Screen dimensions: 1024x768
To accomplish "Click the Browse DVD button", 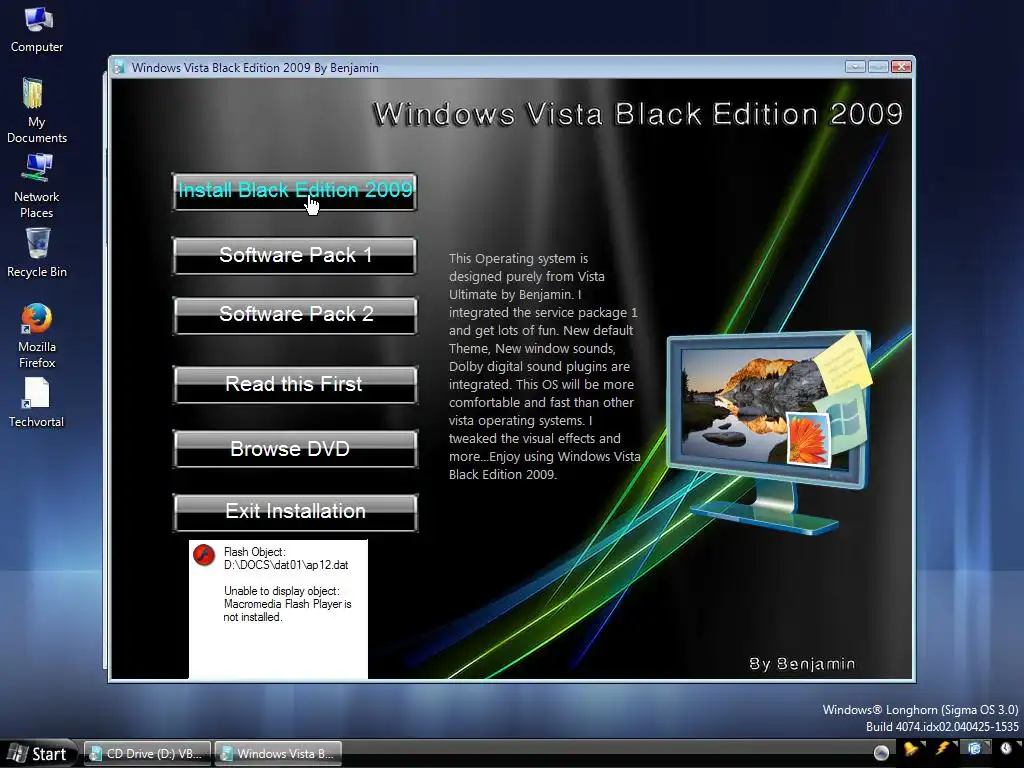I will tap(295, 449).
